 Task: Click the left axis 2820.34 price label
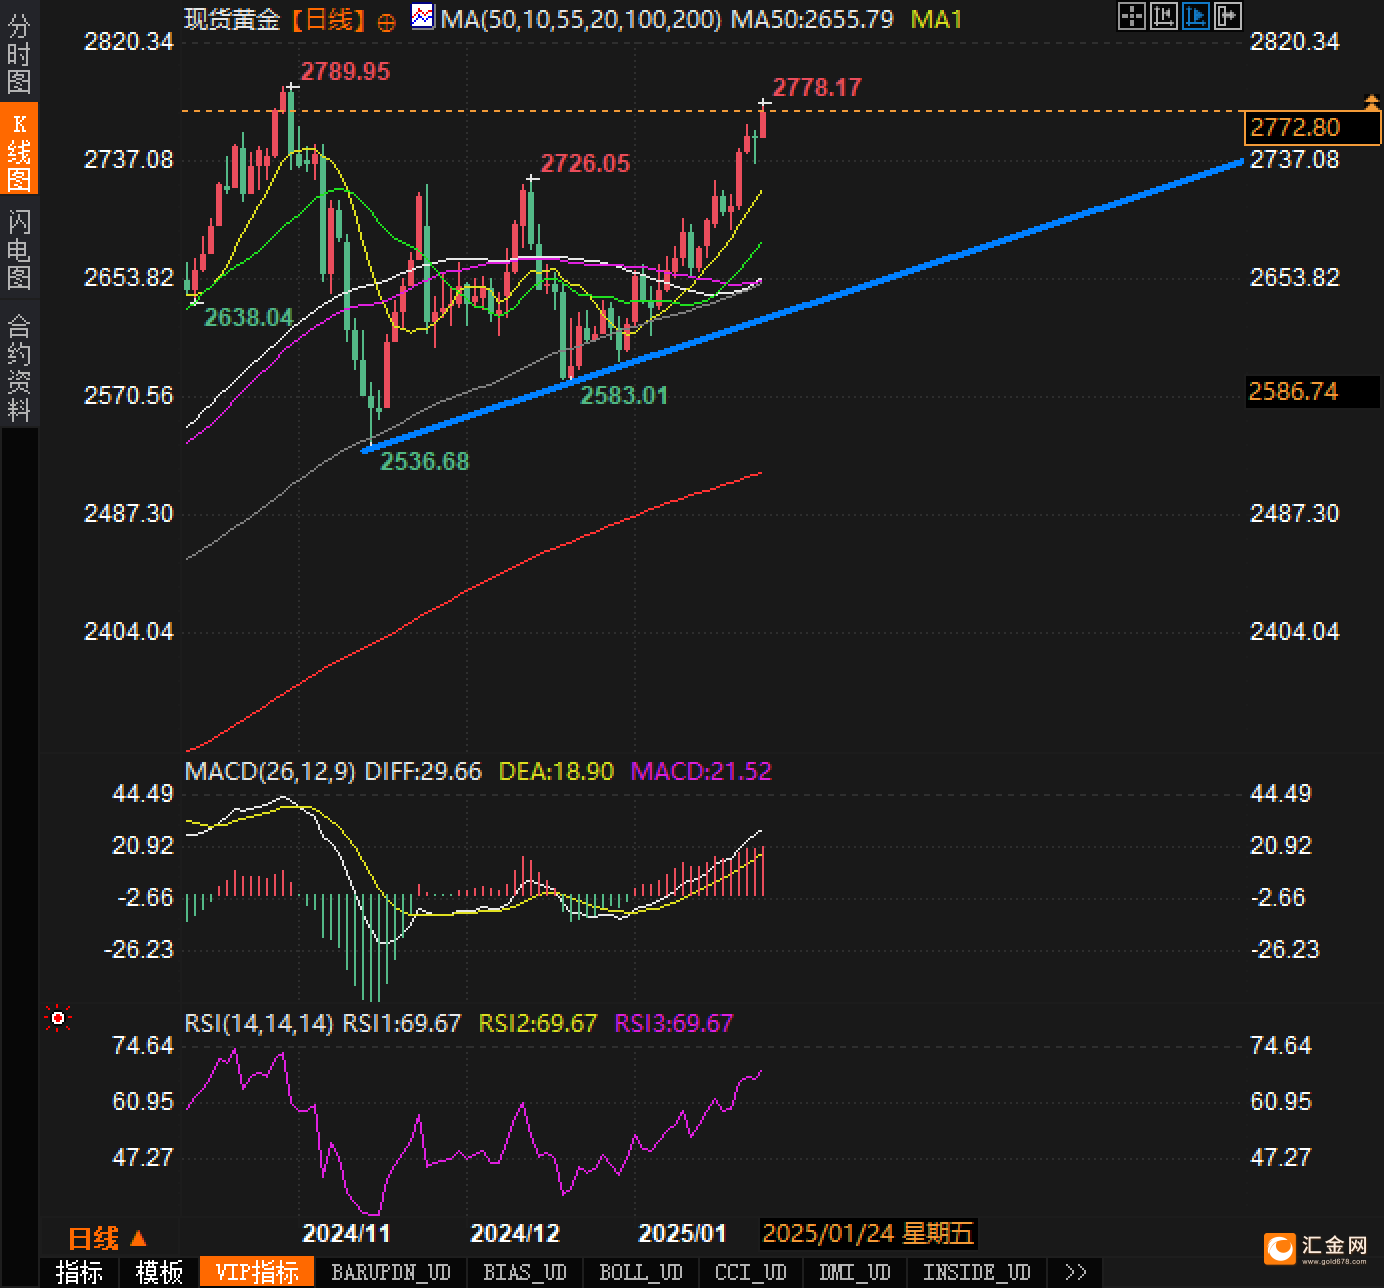point(129,41)
